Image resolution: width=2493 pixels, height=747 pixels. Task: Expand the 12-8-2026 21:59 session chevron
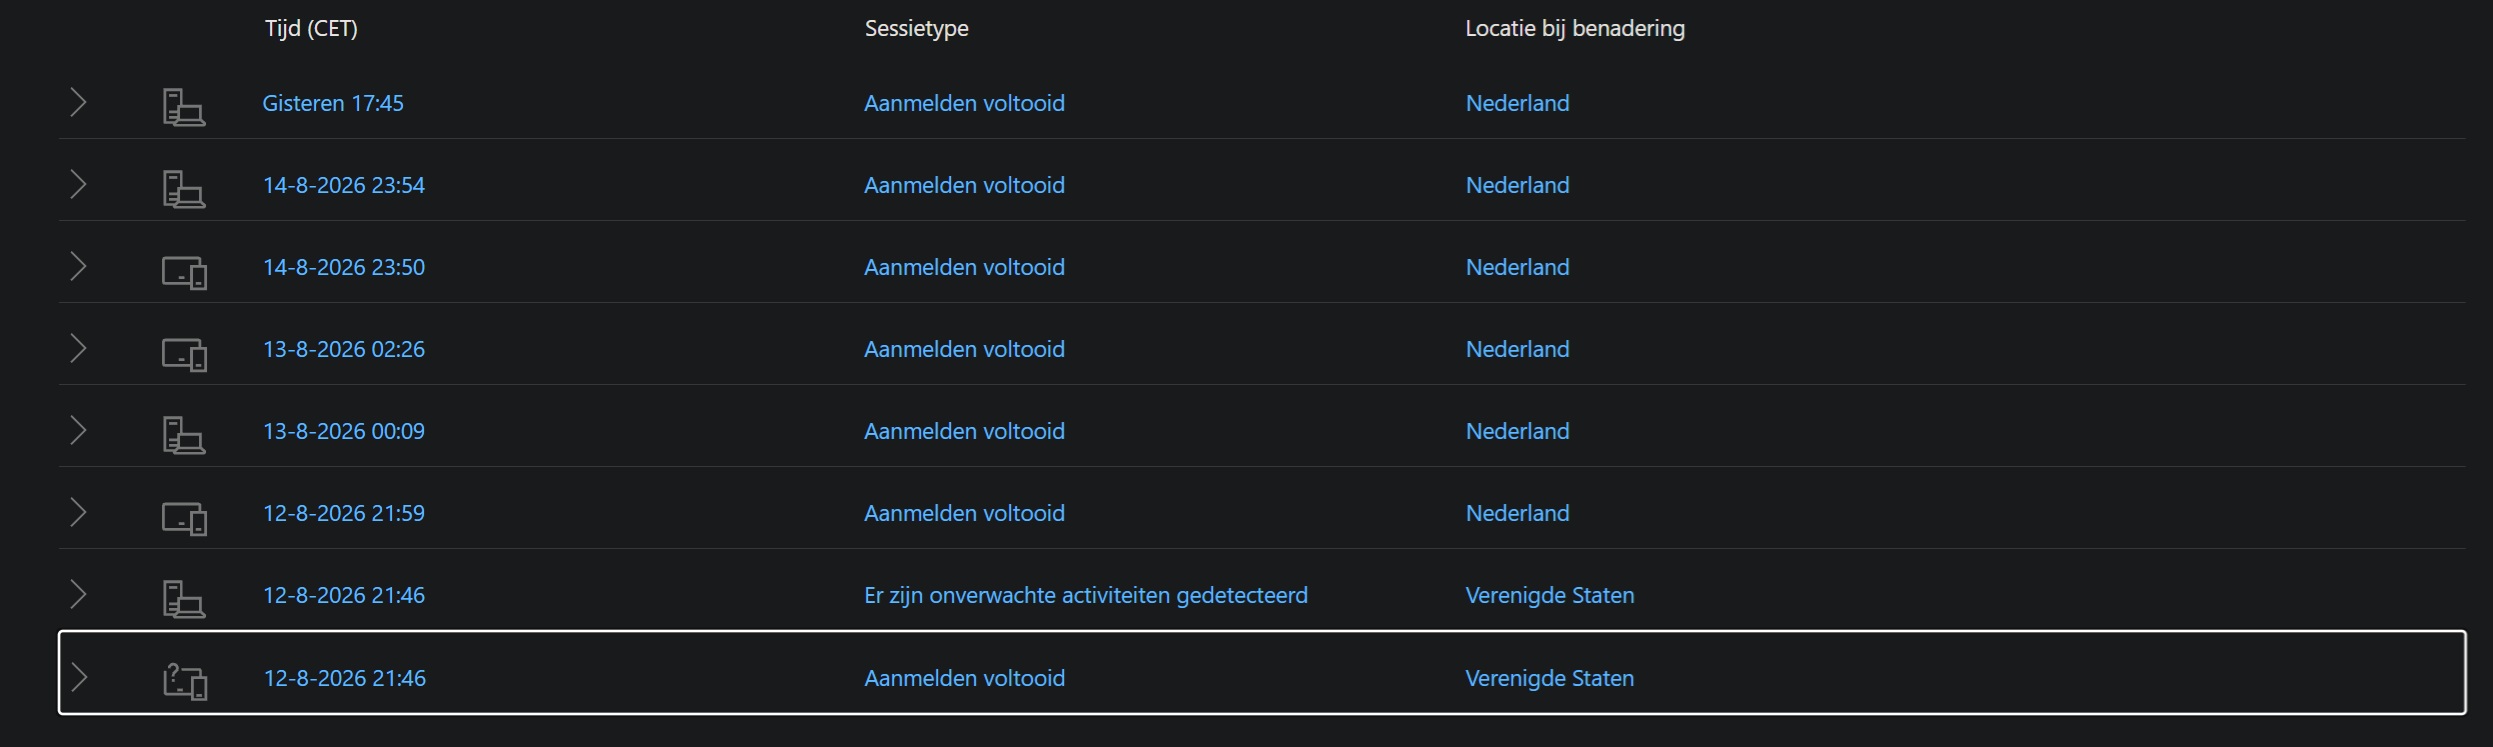point(78,512)
